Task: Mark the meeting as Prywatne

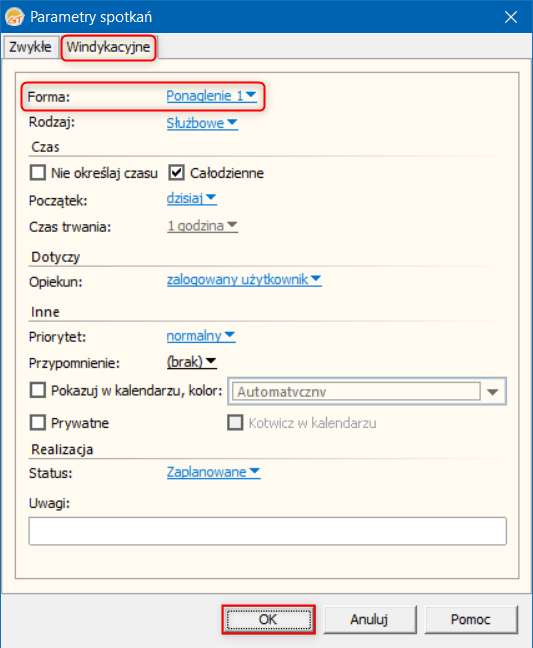Action: coord(38,423)
